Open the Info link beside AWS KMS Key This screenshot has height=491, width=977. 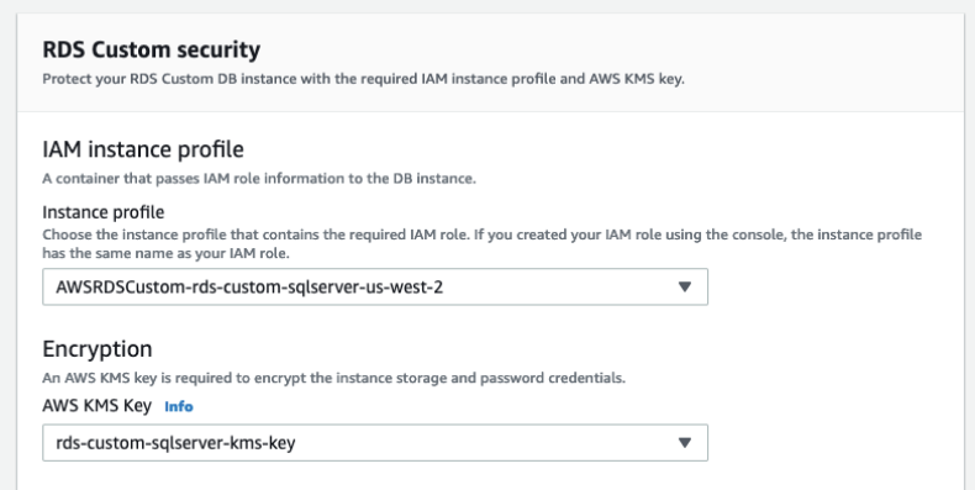[x=179, y=406]
